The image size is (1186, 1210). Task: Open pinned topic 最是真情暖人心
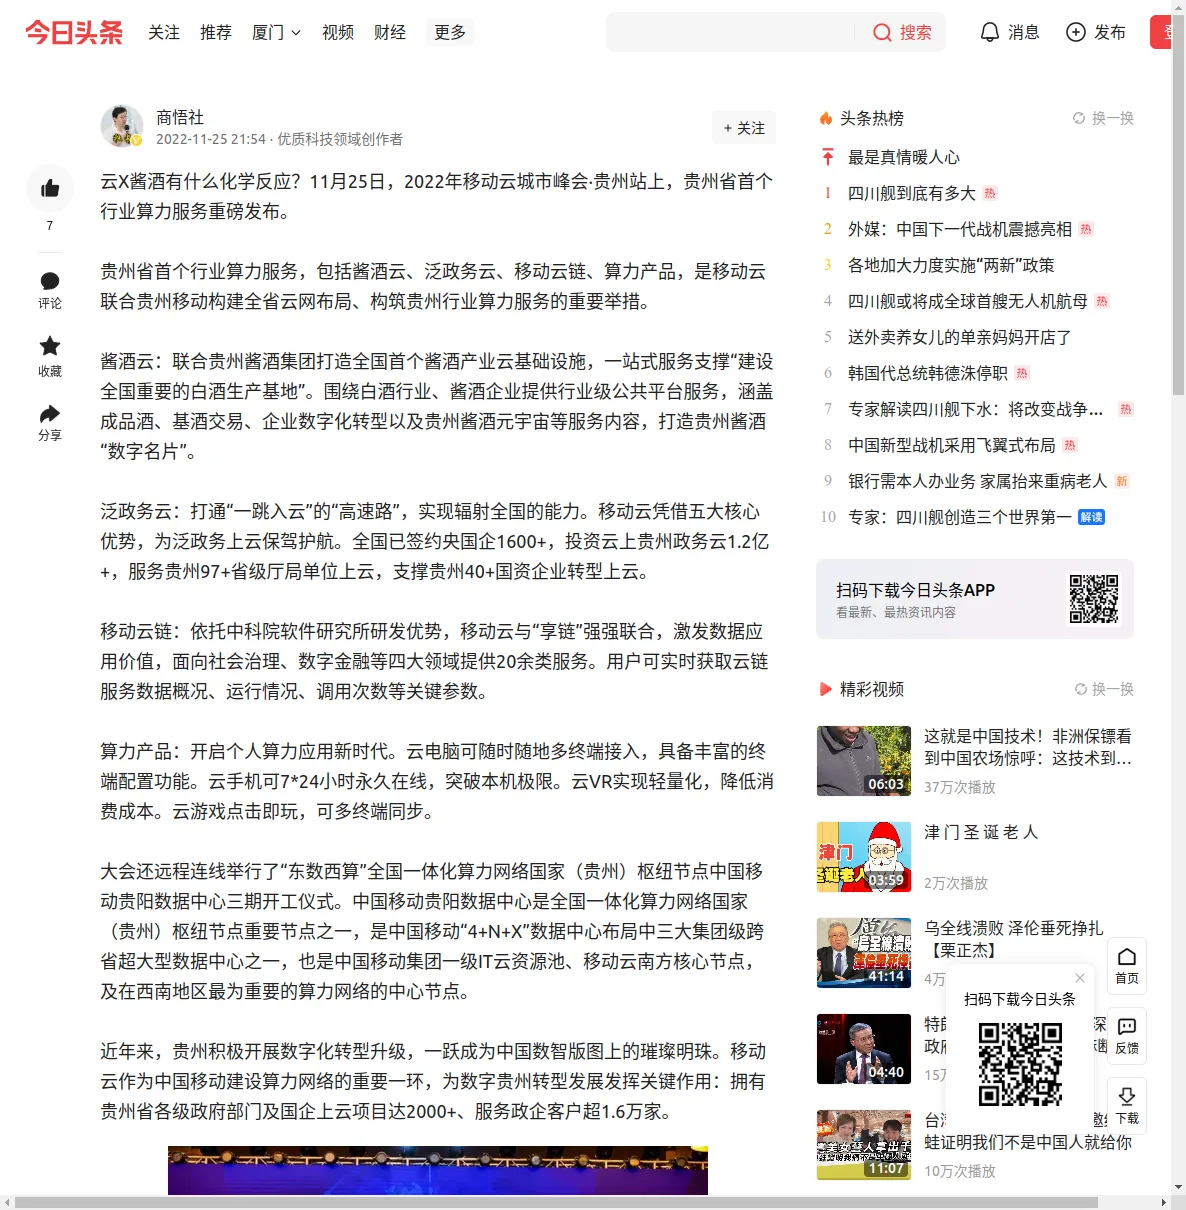point(904,157)
